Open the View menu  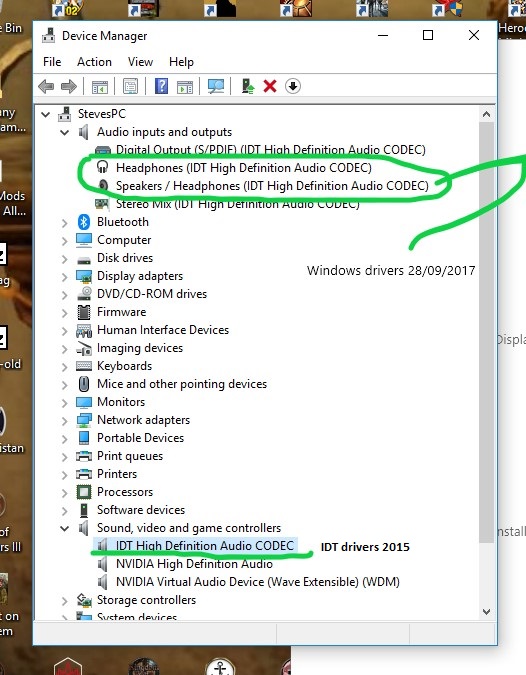140,62
